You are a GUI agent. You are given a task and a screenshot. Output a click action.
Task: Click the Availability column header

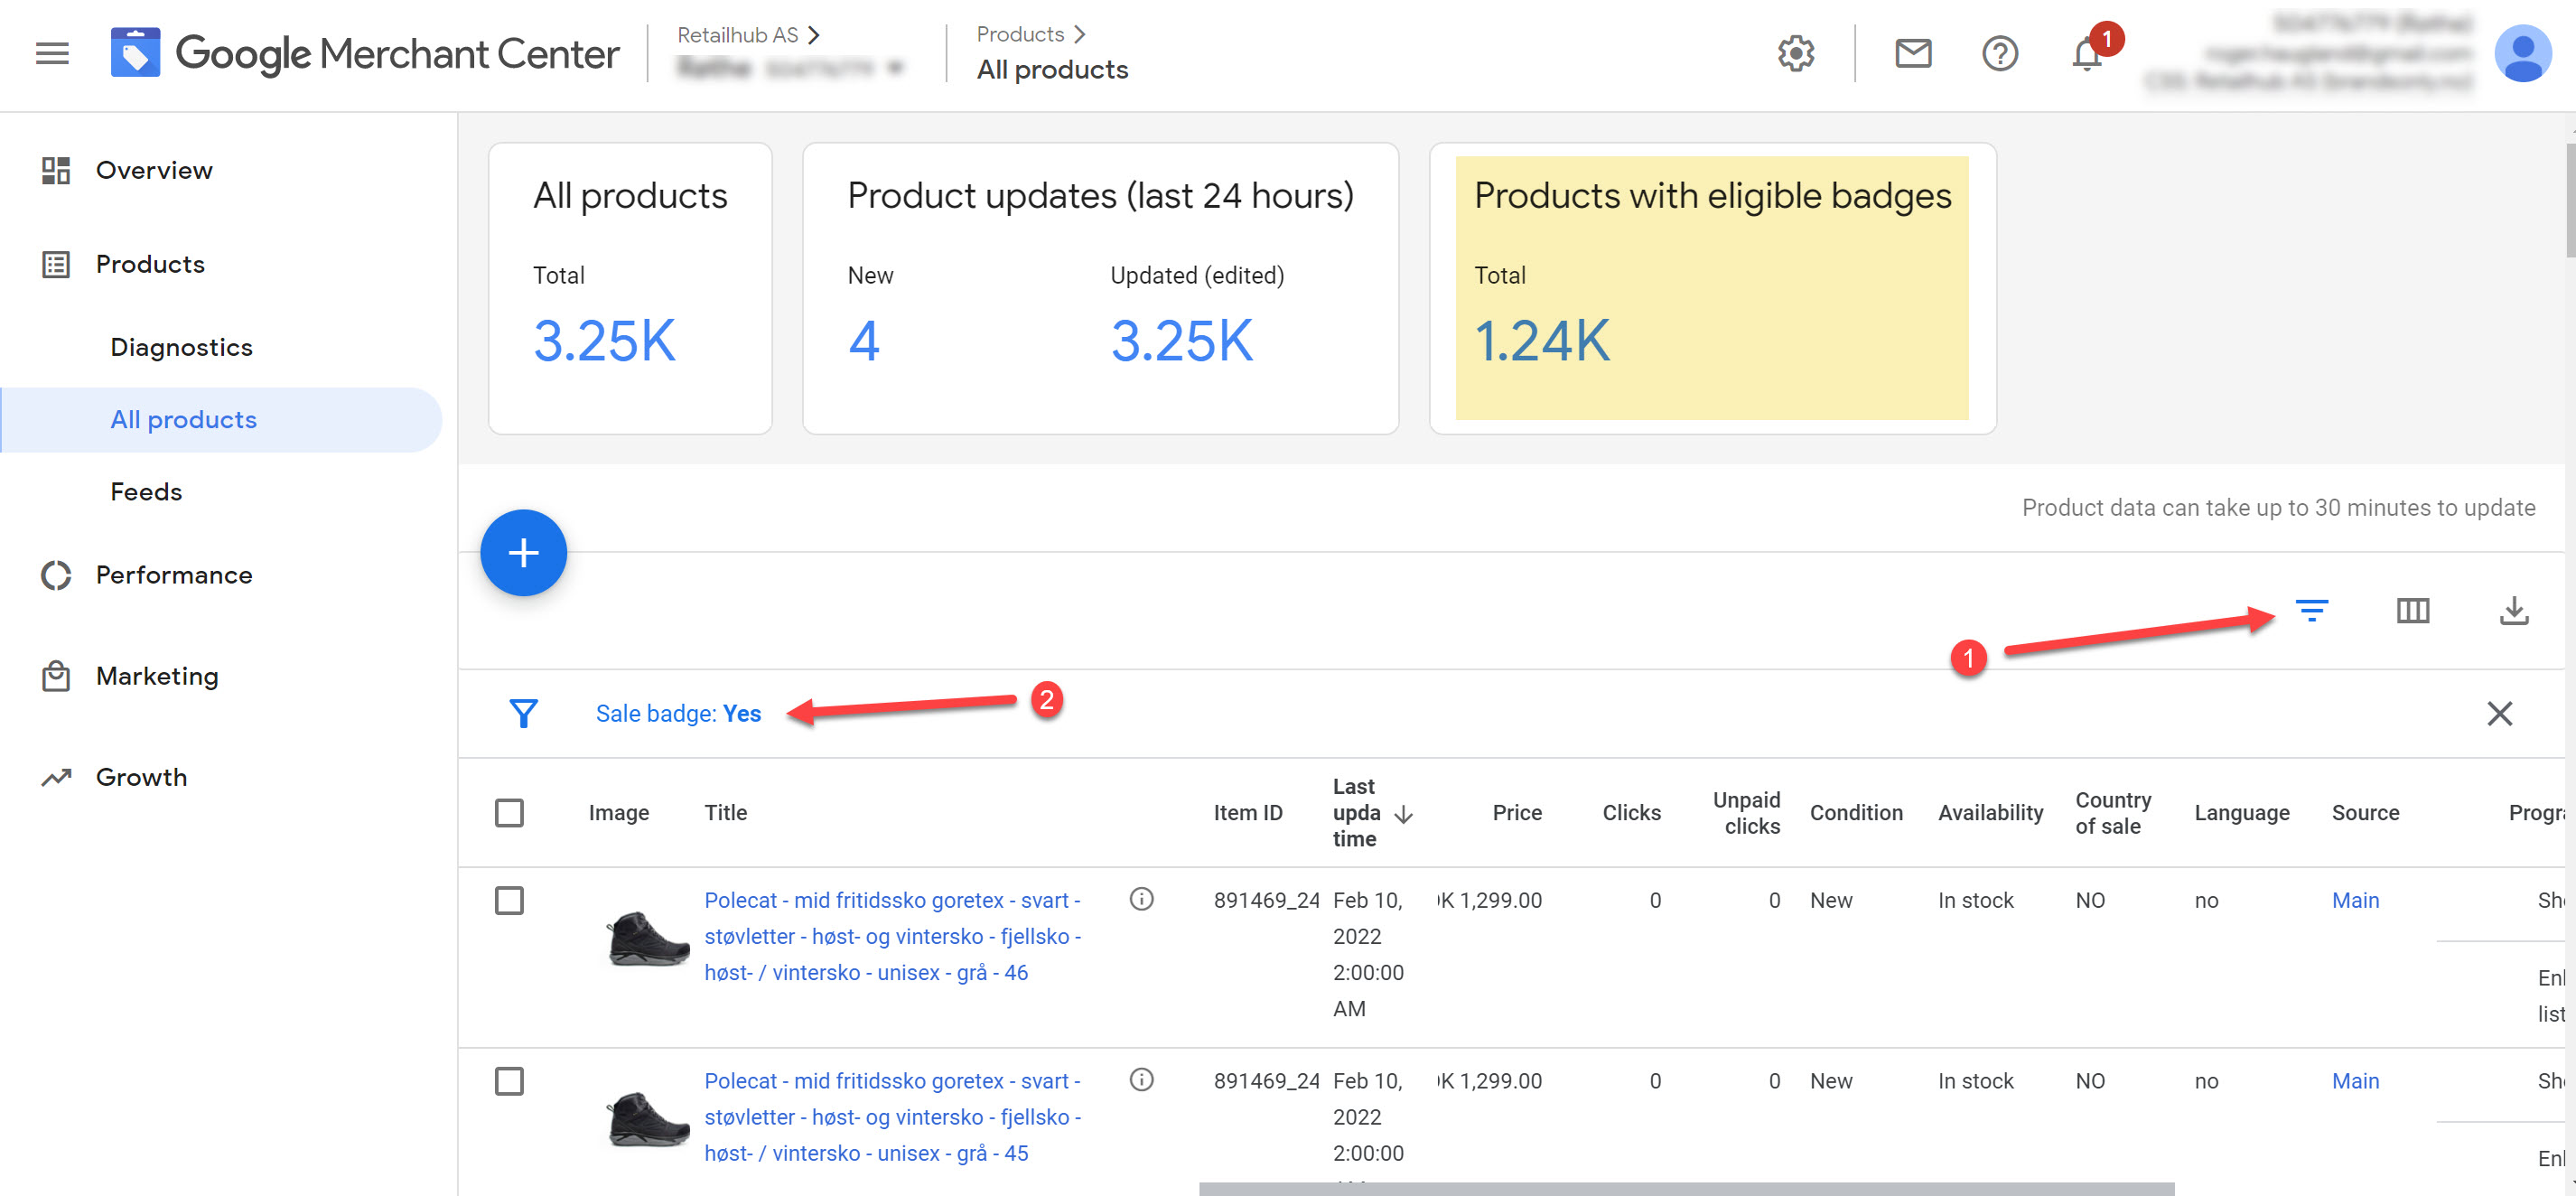[x=1990, y=813]
